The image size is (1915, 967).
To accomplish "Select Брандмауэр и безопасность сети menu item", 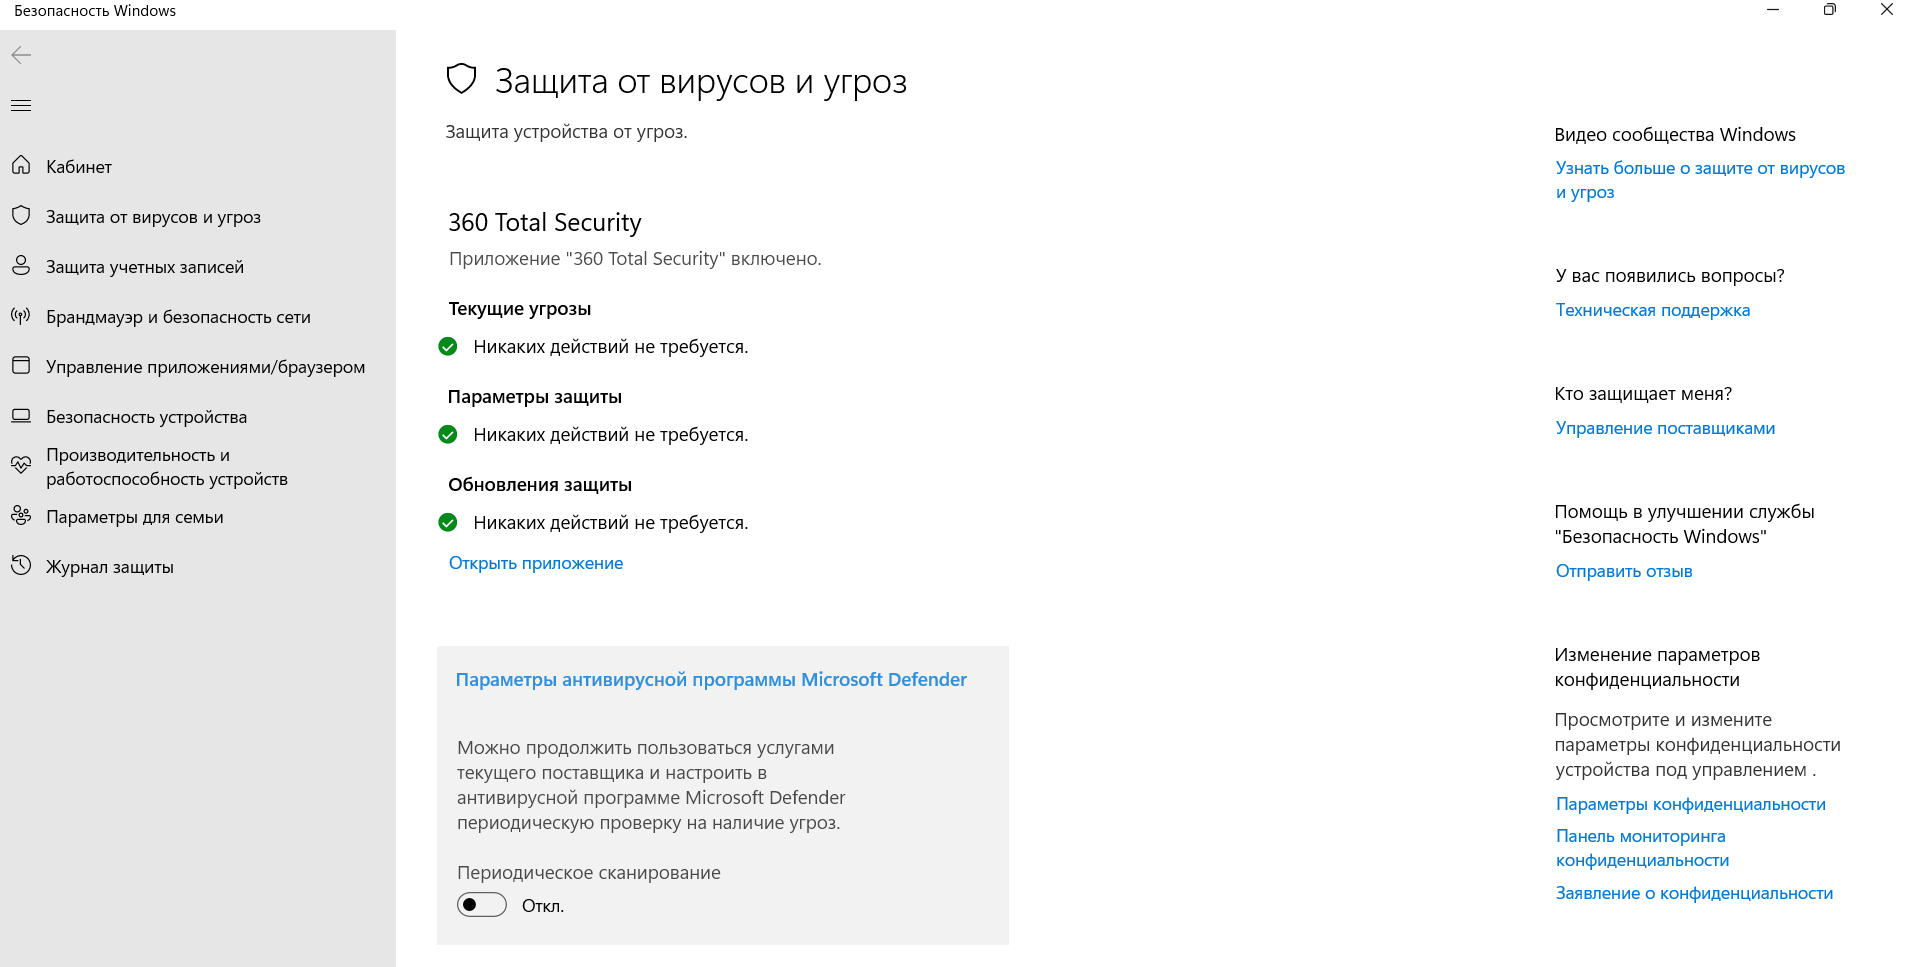I will tap(178, 317).
